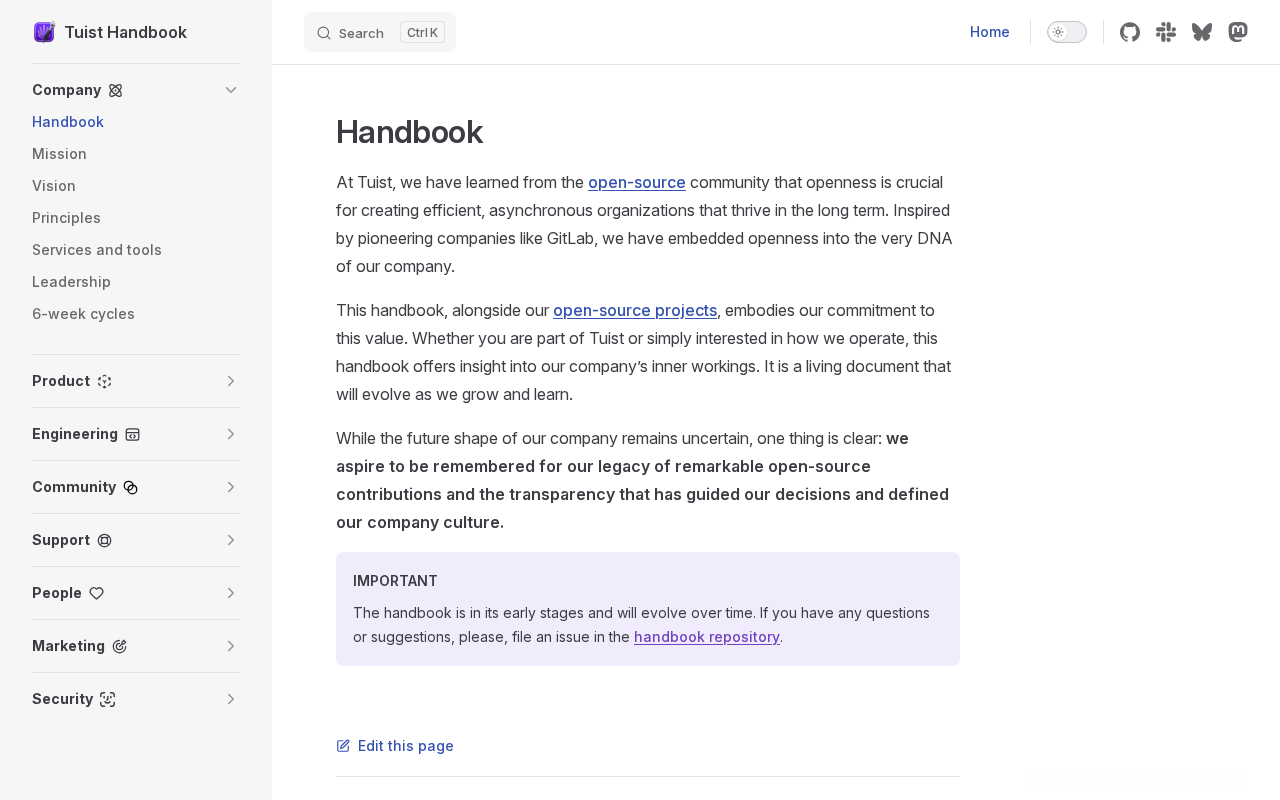Open the GitHub icon link
Screen dimensions: 1280x800
click(x=1130, y=32)
